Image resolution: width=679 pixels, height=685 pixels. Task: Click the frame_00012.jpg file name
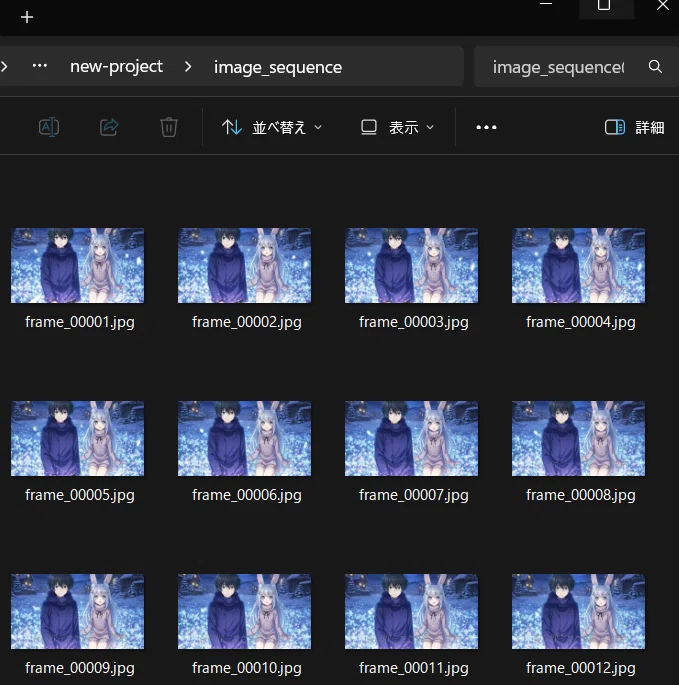(x=580, y=668)
